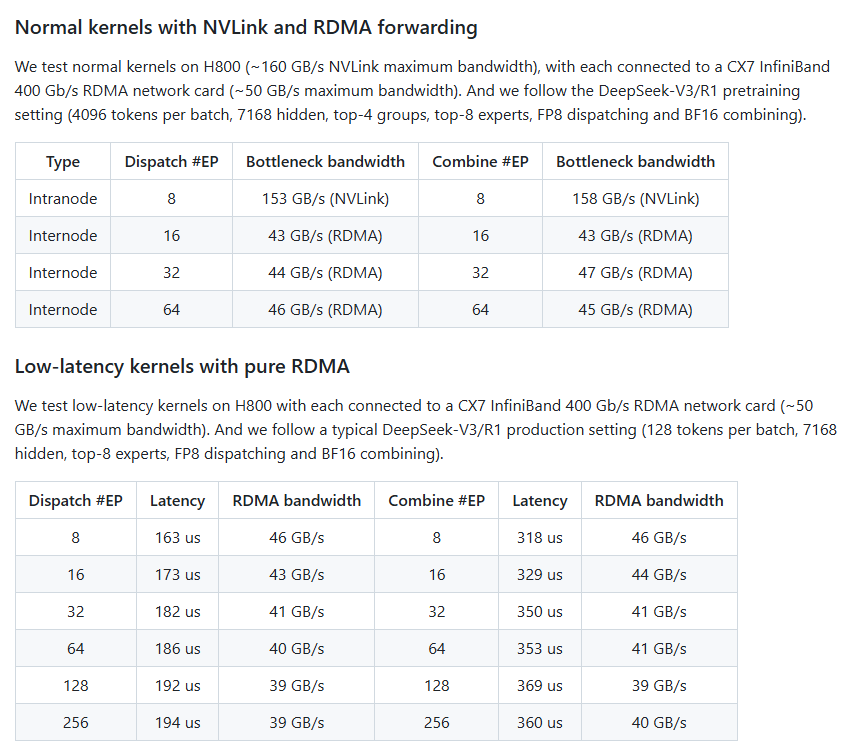Select the '43 GB/s' cell beside '173 us'
Screen dimensions: 862x749
coord(297,574)
